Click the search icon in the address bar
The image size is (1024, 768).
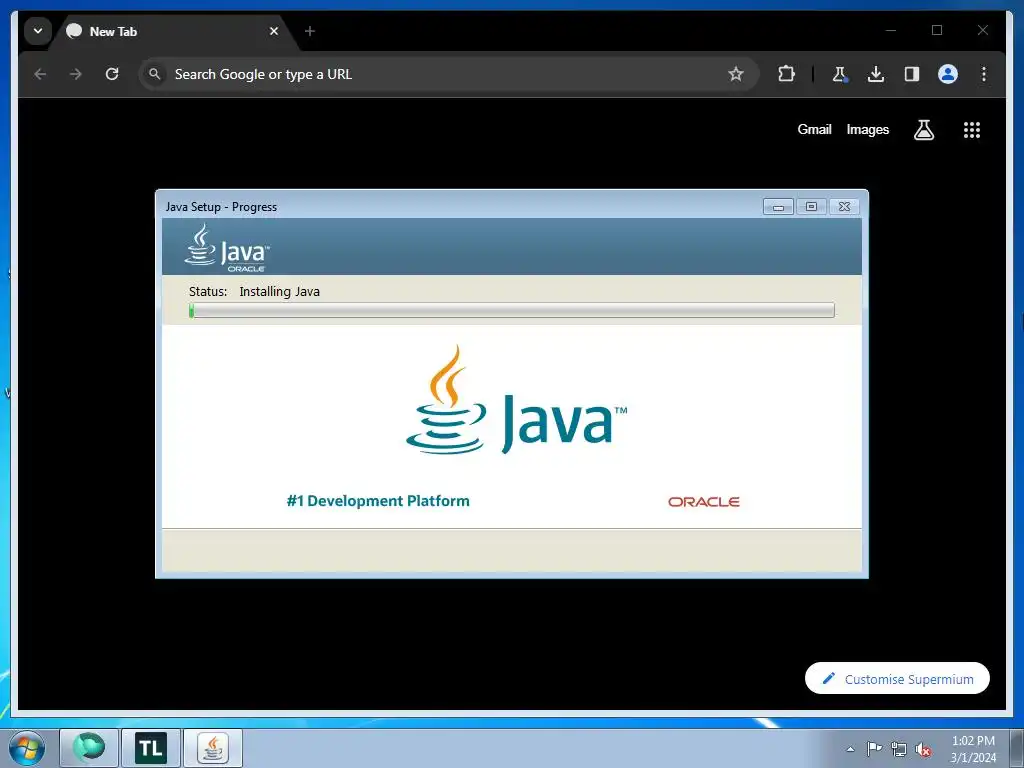[x=155, y=74]
